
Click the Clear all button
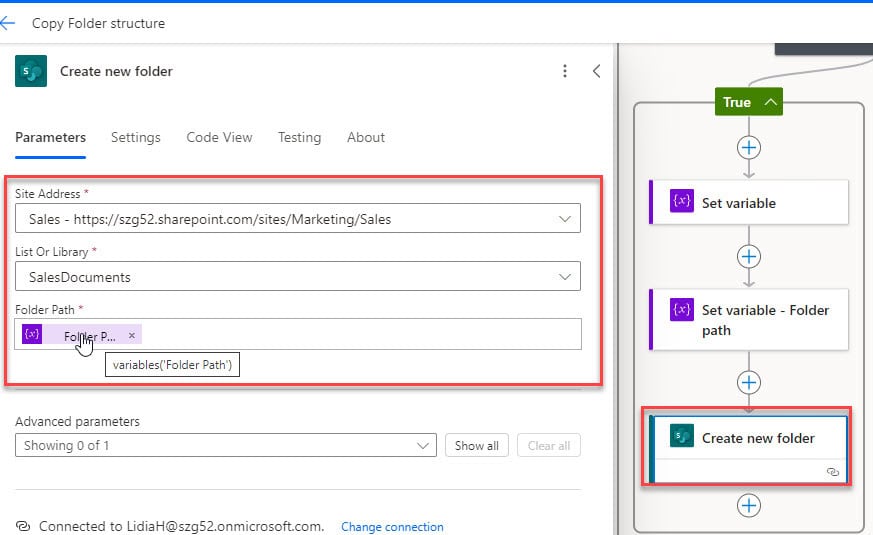(x=548, y=445)
